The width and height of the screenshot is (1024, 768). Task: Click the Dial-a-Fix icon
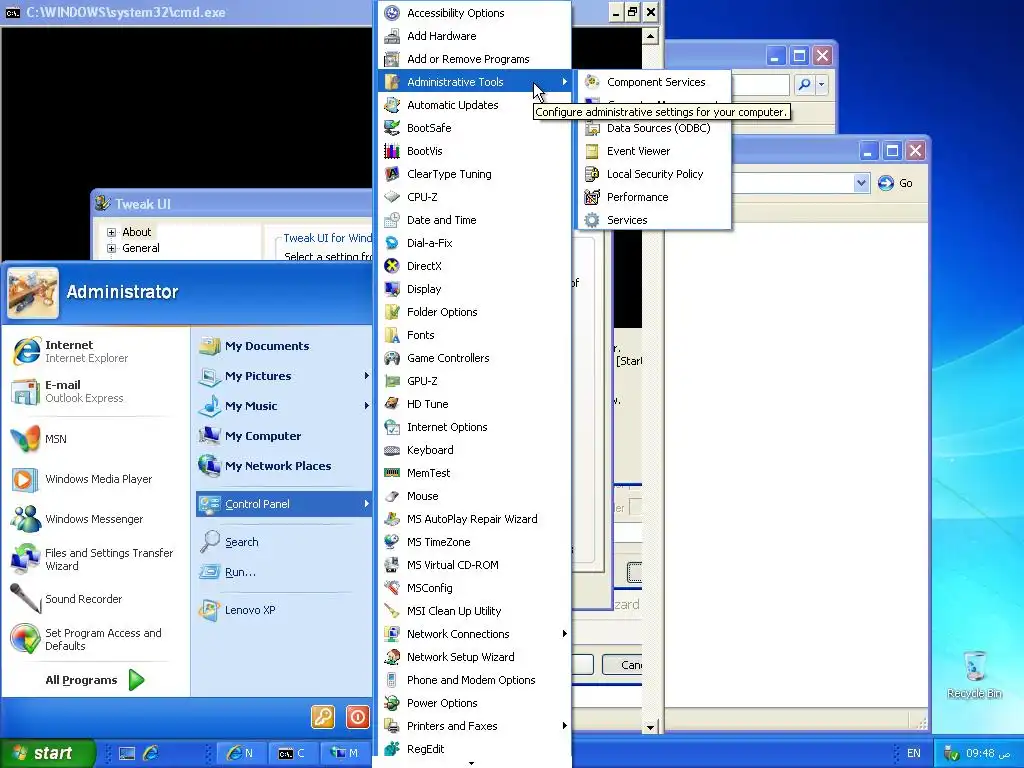(x=392, y=243)
